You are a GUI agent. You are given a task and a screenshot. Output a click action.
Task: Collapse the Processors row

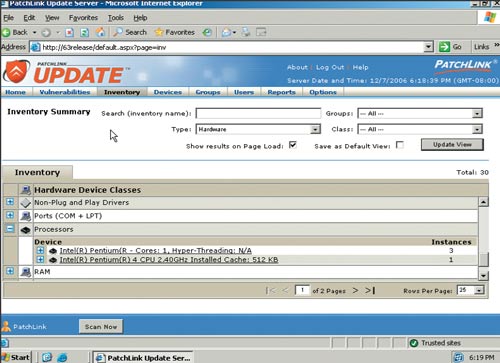(x=10, y=229)
